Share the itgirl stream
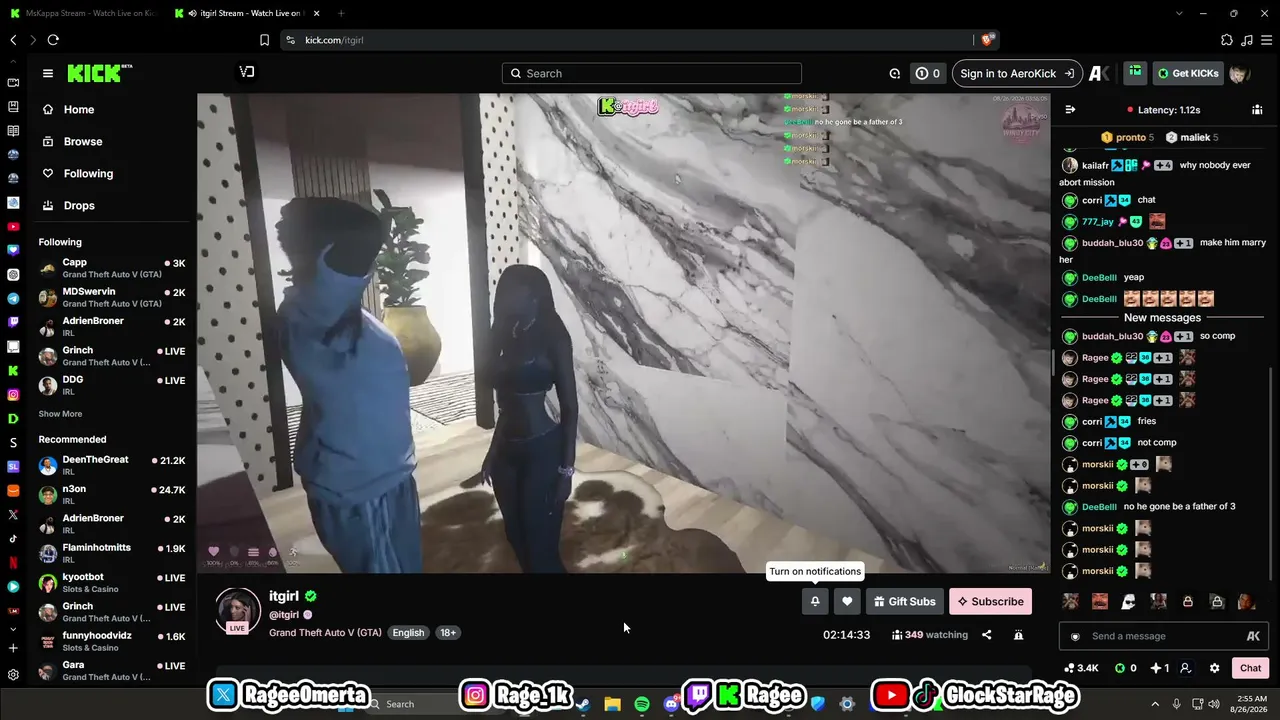Image resolution: width=1280 pixels, height=720 pixels. [987, 635]
